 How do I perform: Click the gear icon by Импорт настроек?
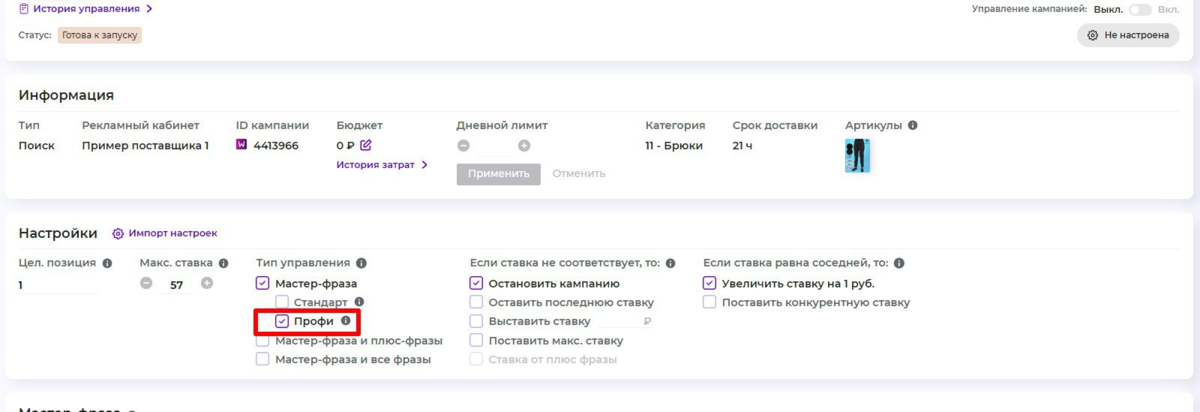click(118, 233)
